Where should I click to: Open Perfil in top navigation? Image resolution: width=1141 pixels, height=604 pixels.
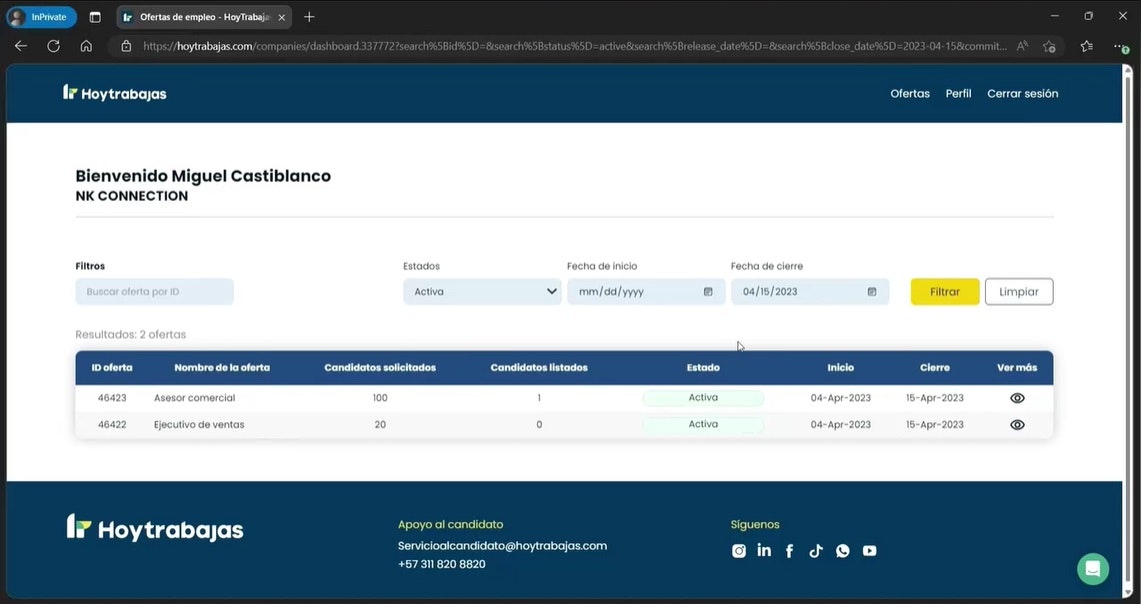[958, 93]
